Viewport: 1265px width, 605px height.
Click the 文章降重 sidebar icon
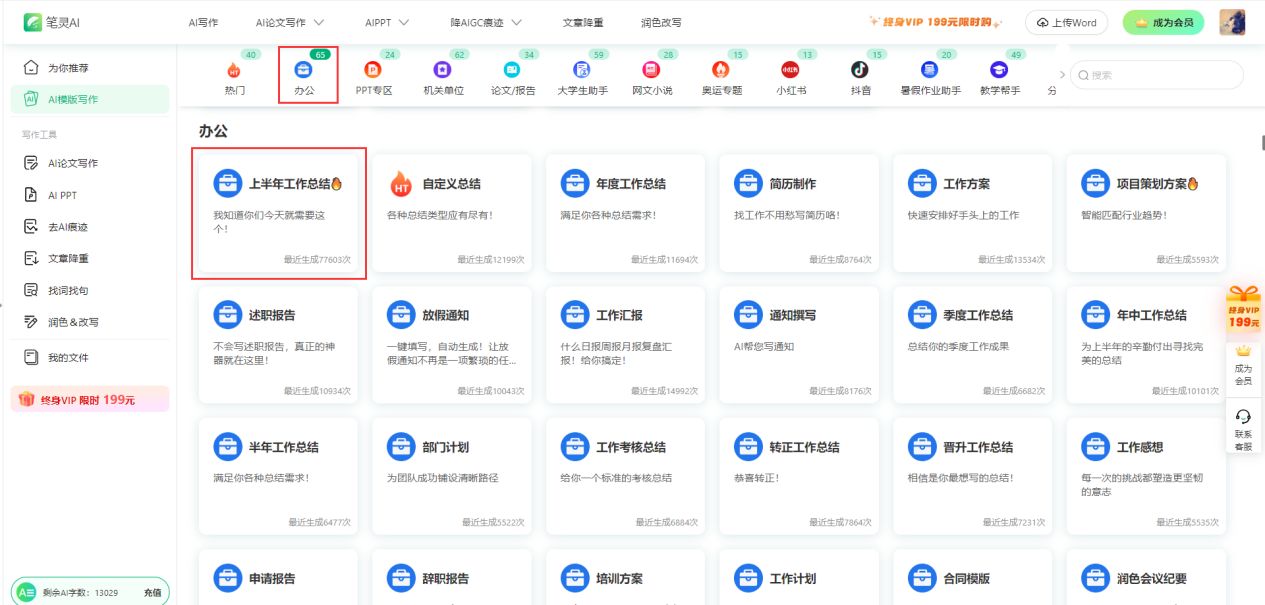30,258
